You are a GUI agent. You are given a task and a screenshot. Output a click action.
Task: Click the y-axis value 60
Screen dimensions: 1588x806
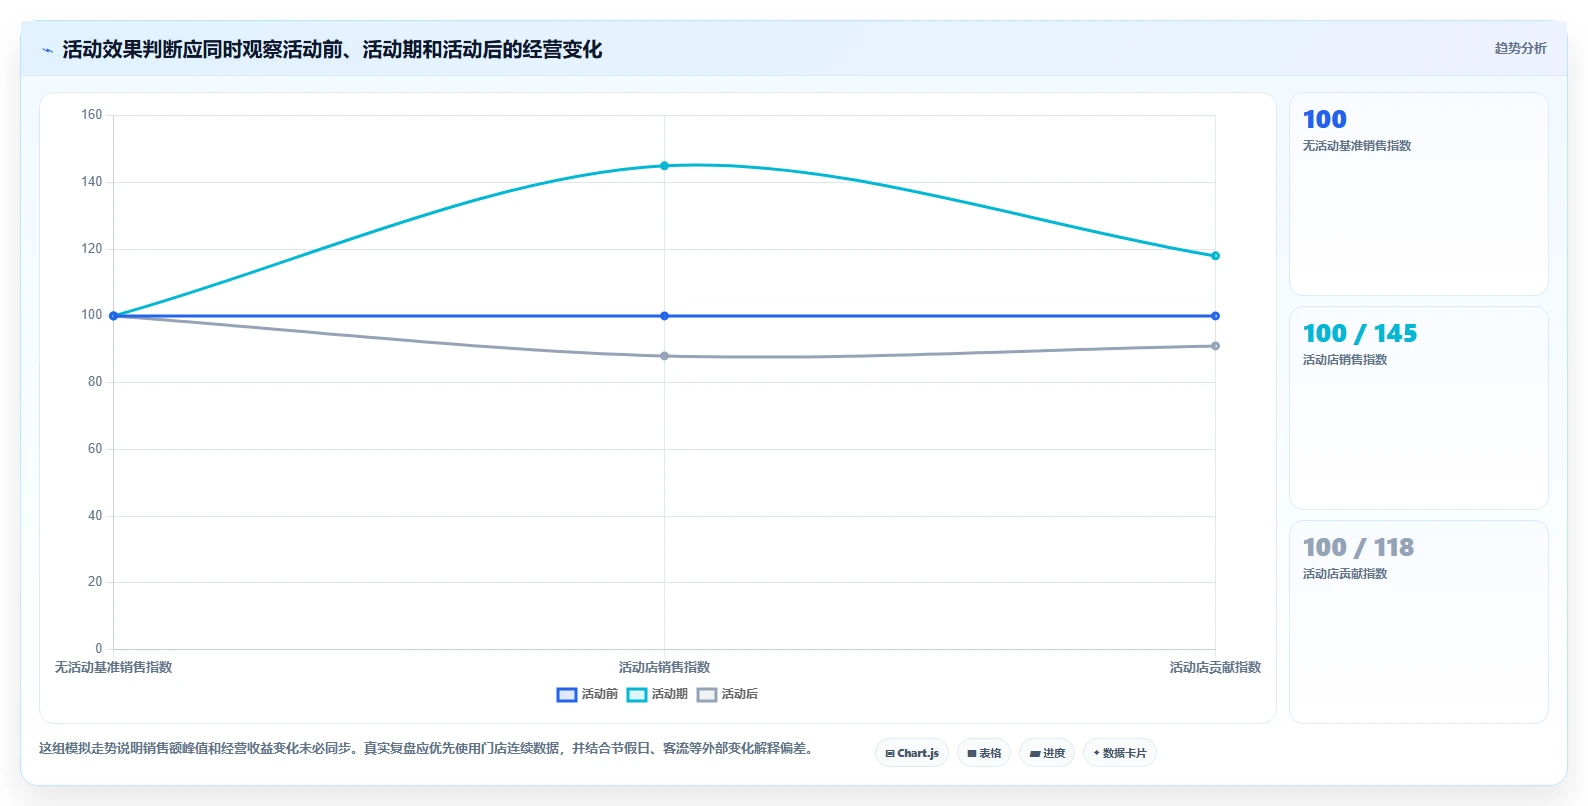tap(95, 449)
